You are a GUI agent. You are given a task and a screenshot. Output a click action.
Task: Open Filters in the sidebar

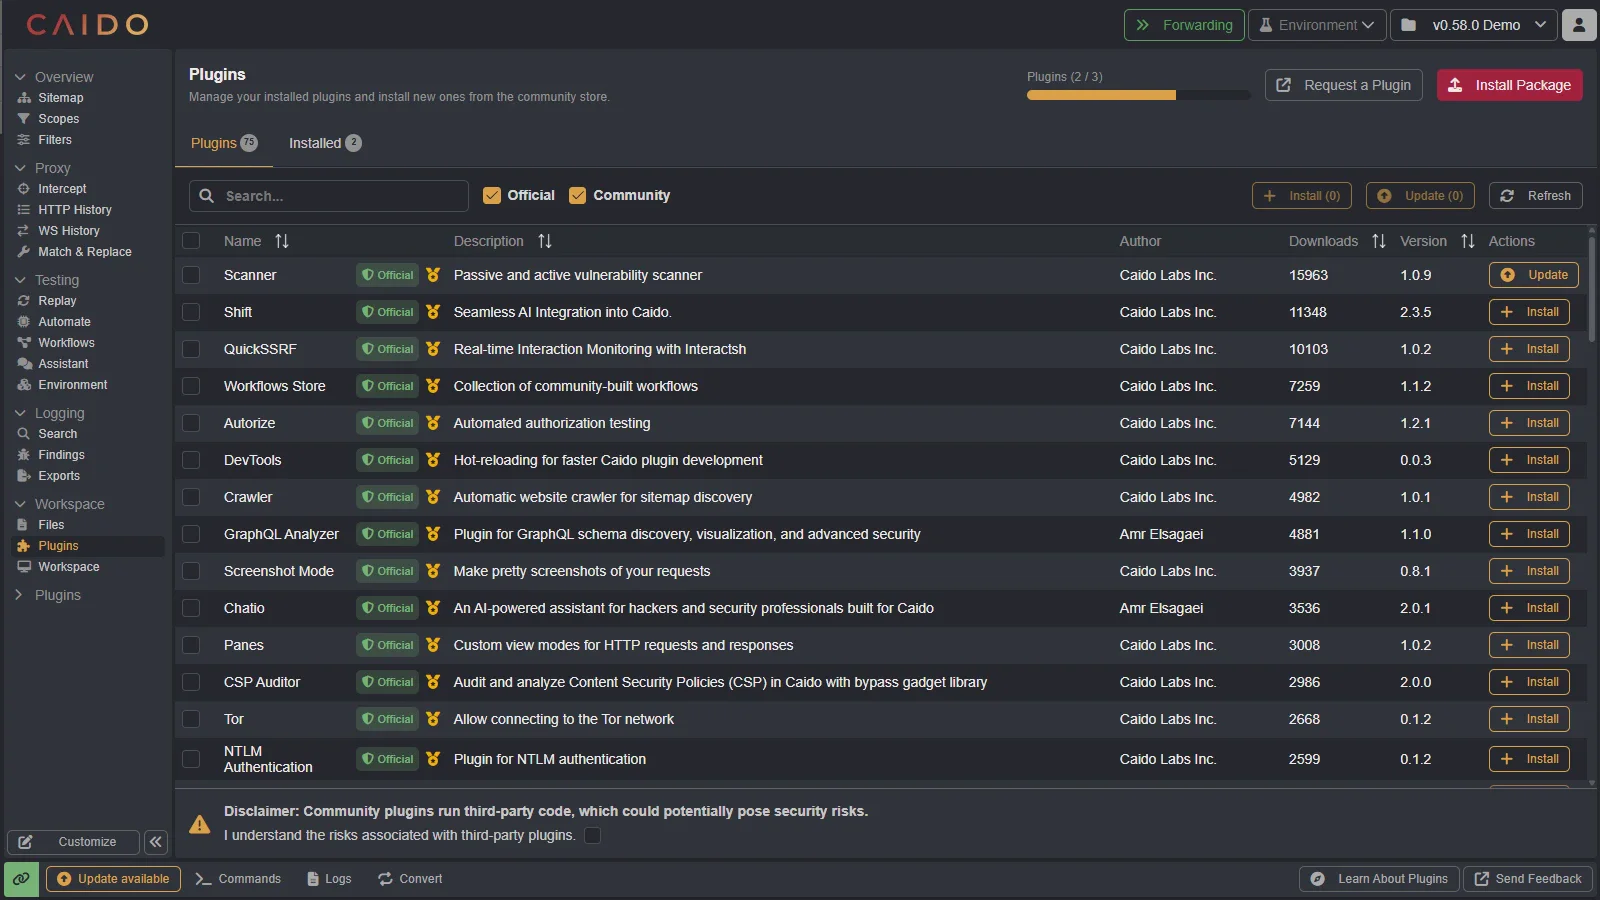pyautogui.click(x=54, y=140)
